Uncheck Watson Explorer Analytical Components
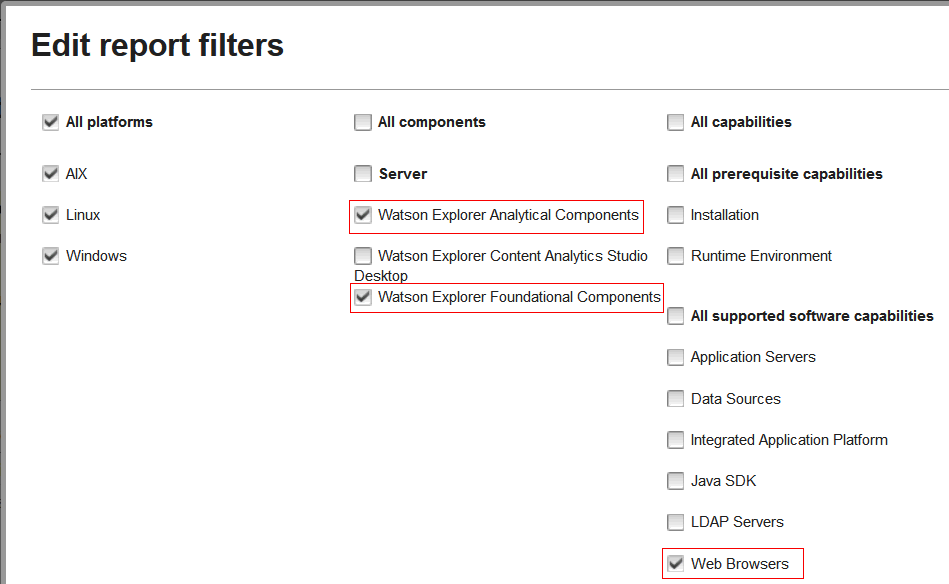Viewport: 949px width, 584px height. point(363,215)
